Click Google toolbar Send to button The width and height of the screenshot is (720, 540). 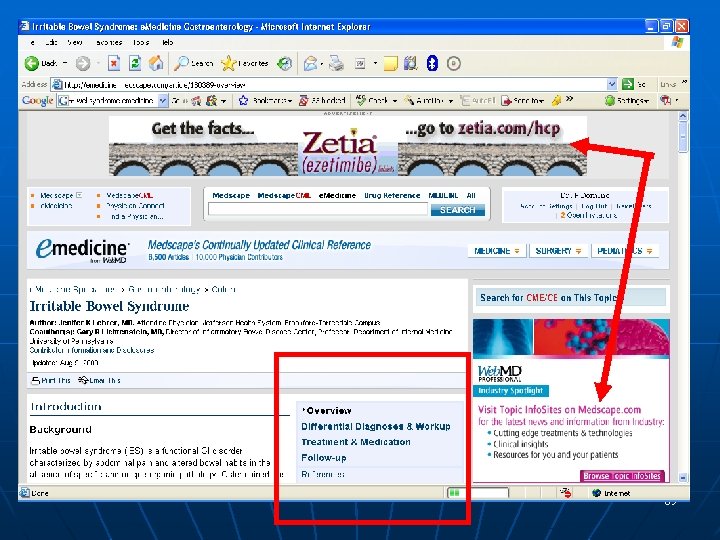pos(523,101)
